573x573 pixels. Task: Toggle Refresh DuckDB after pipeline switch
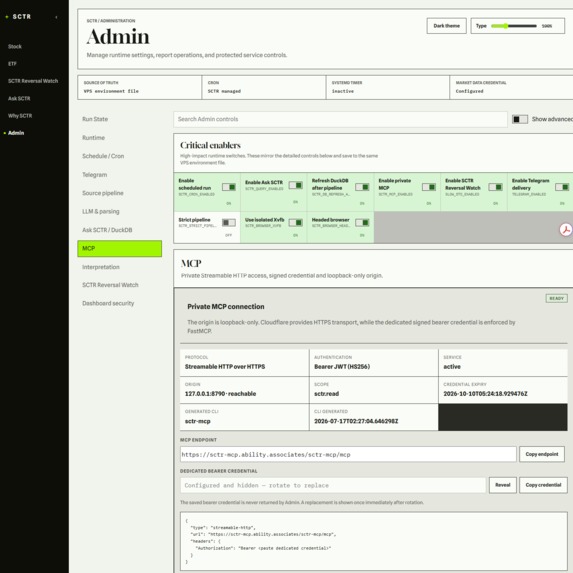(362, 187)
